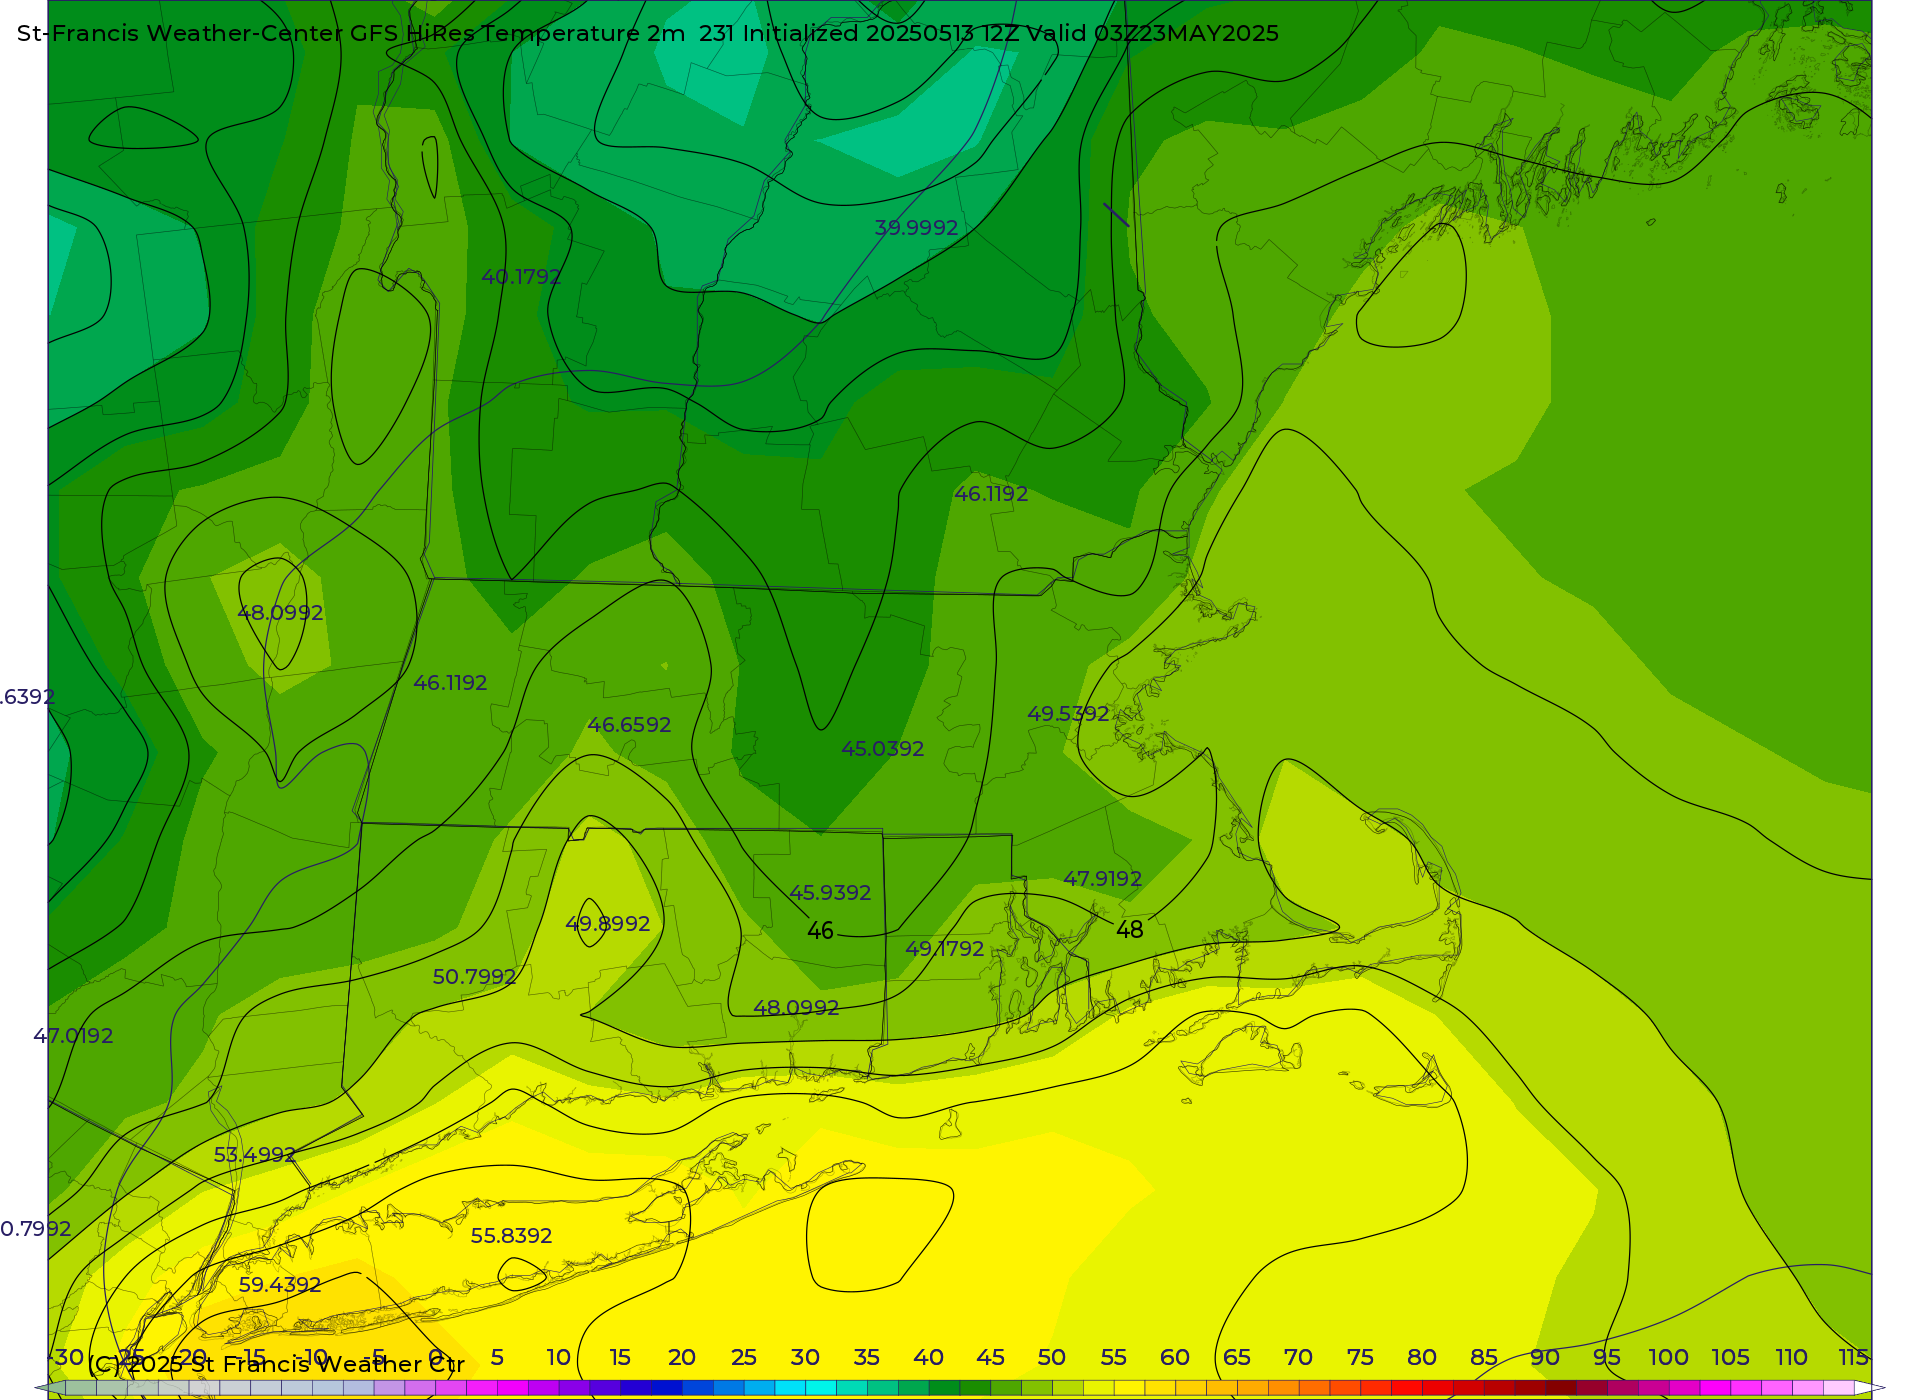Click the copyright St Francis Weather Ctr text

(x=276, y=1364)
